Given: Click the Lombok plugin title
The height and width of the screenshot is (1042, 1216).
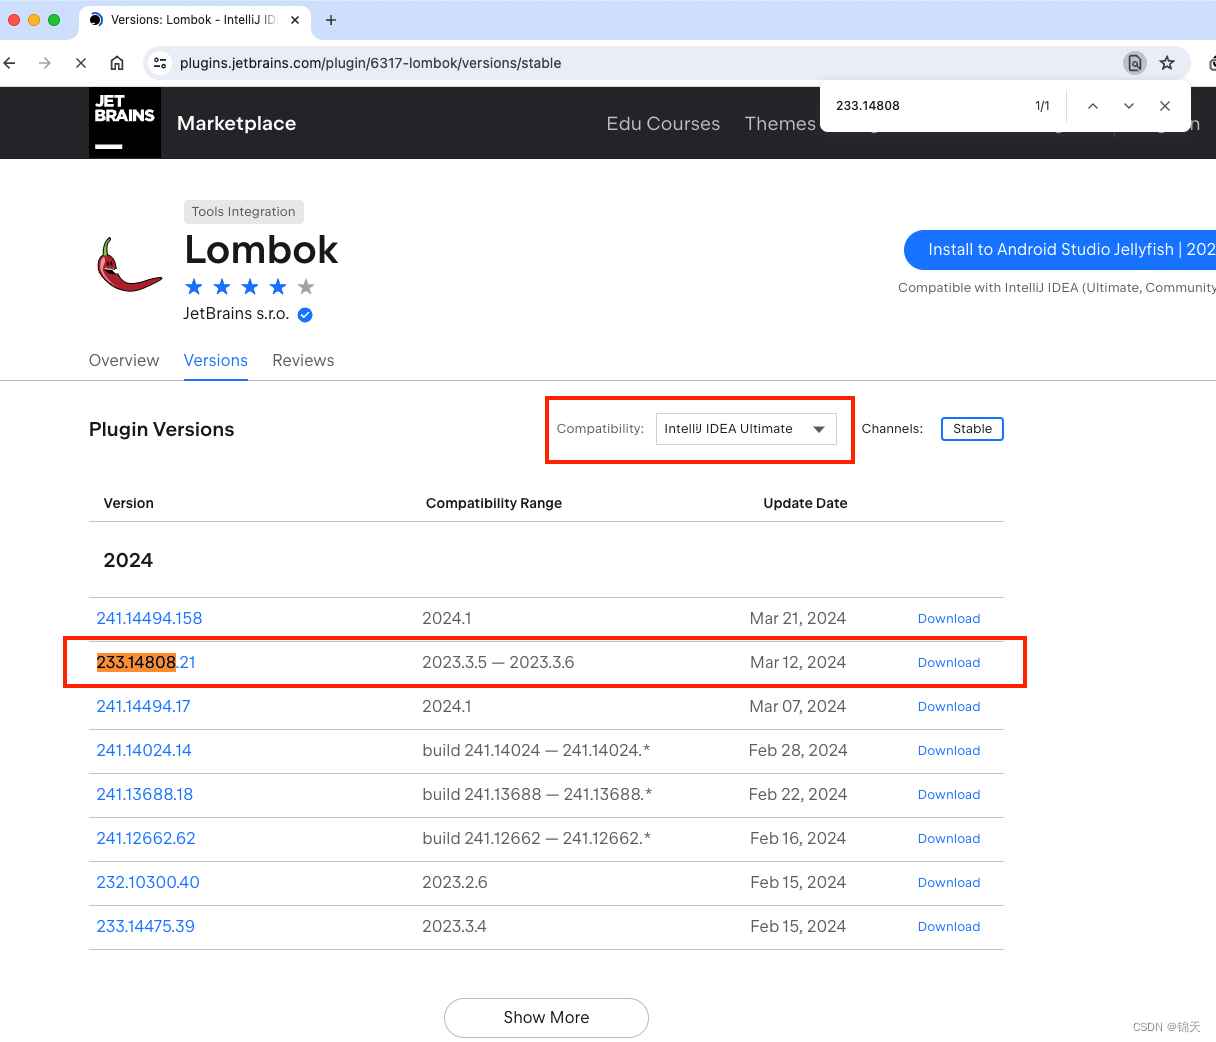Looking at the screenshot, I should pos(262,250).
